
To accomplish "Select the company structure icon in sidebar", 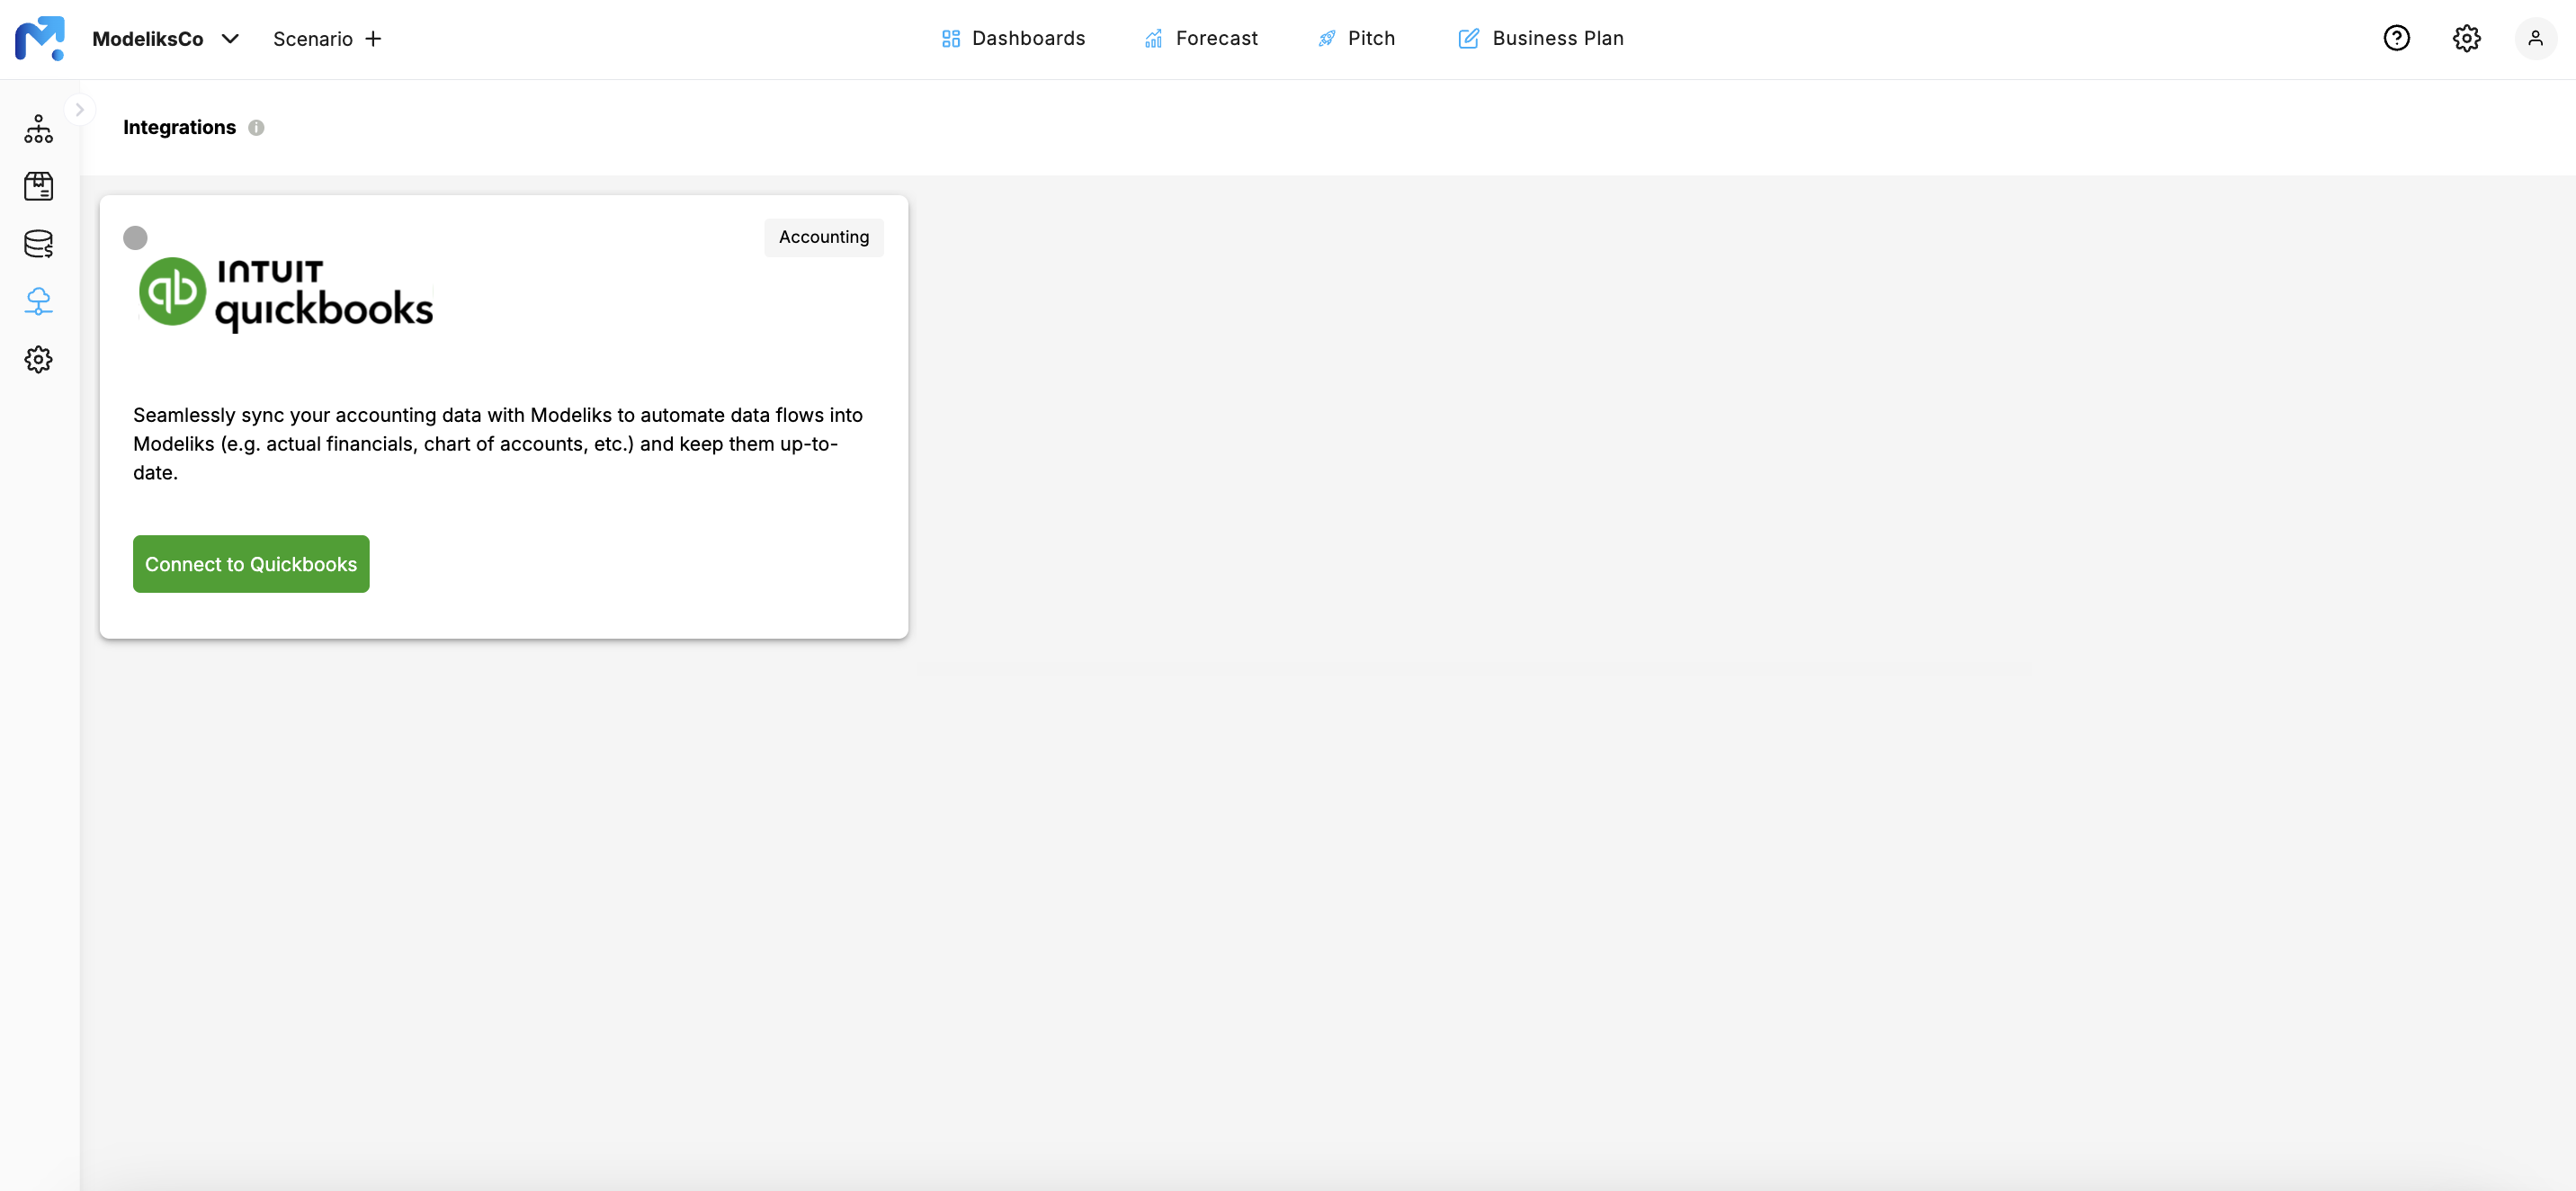I will coord(38,128).
